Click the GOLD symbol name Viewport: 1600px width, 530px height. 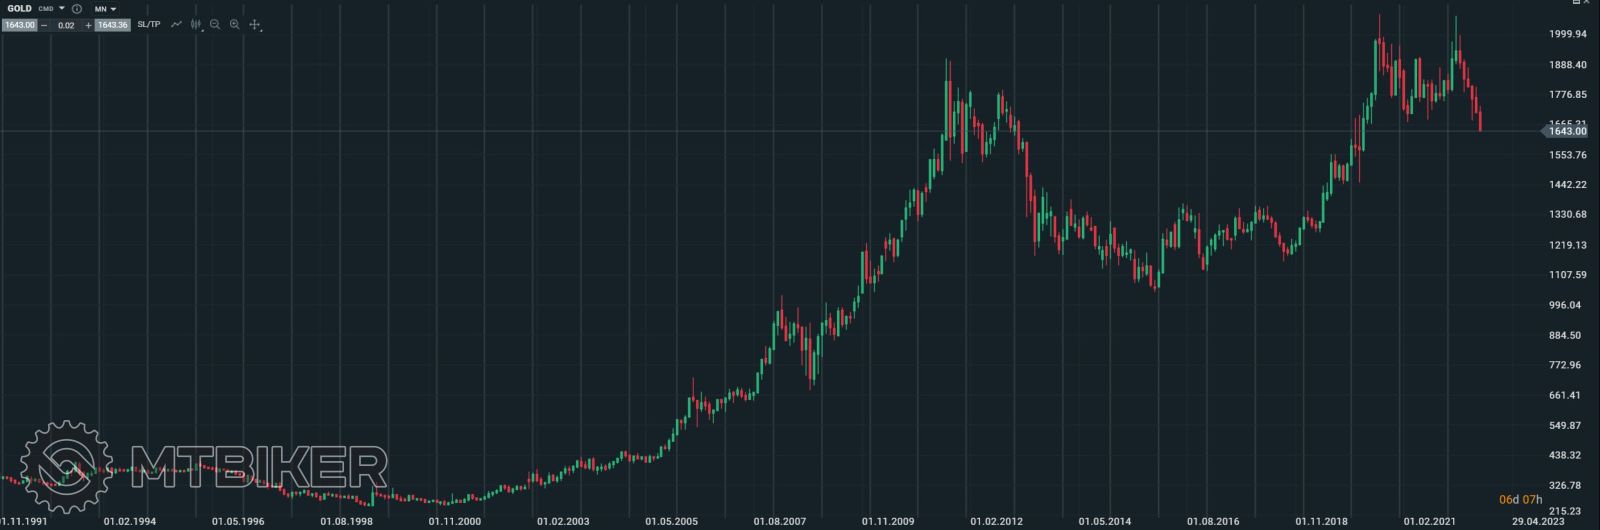[19, 9]
